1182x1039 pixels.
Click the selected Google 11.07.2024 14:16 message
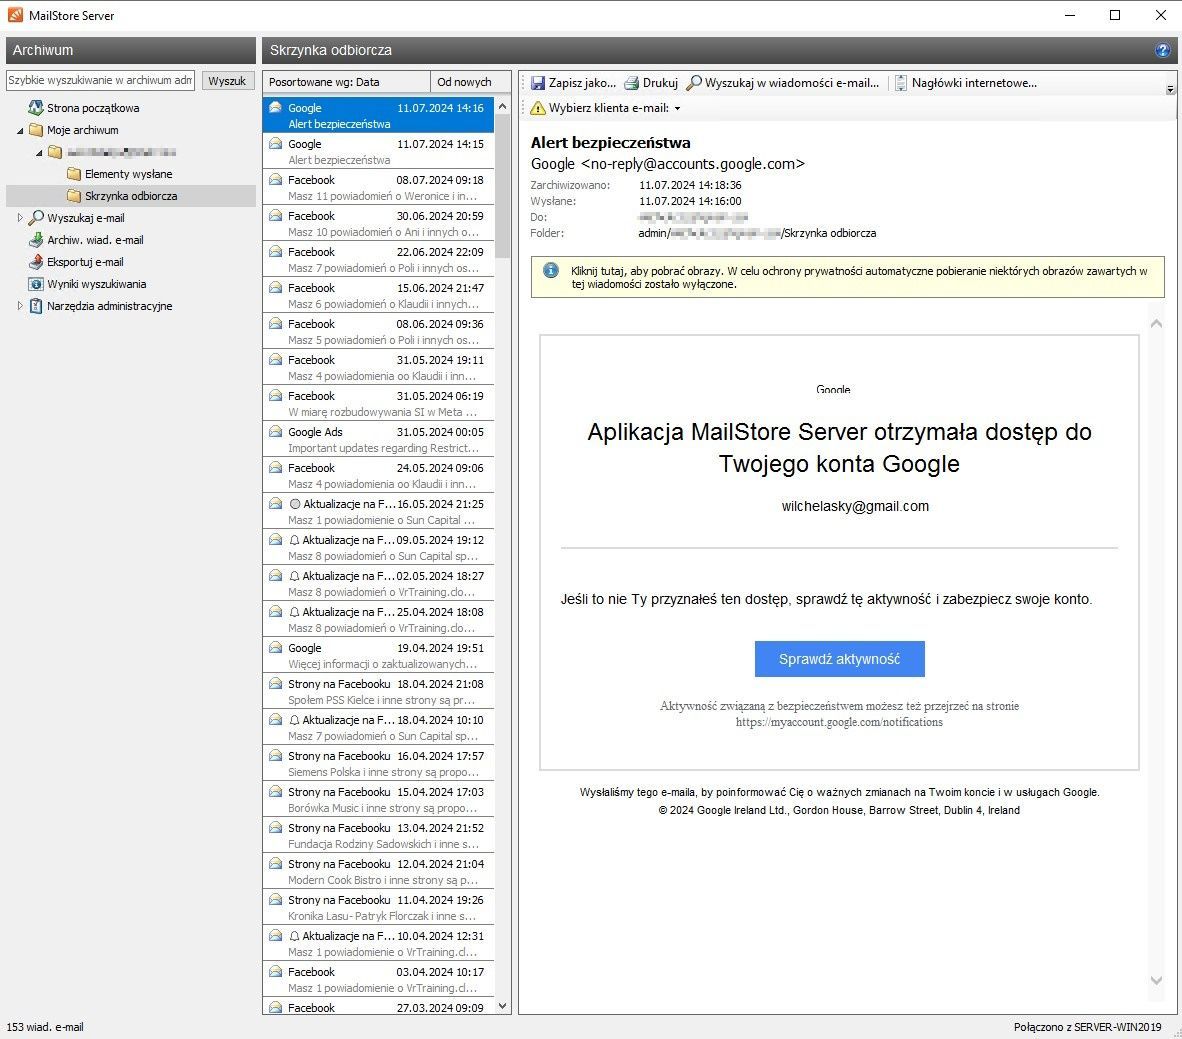(378, 115)
